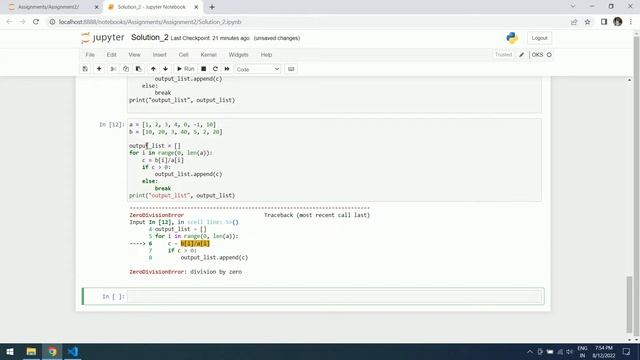This screenshot has width=640, height=360.
Task: Click the kernel idle circle indicator
Action: [549, 55]
